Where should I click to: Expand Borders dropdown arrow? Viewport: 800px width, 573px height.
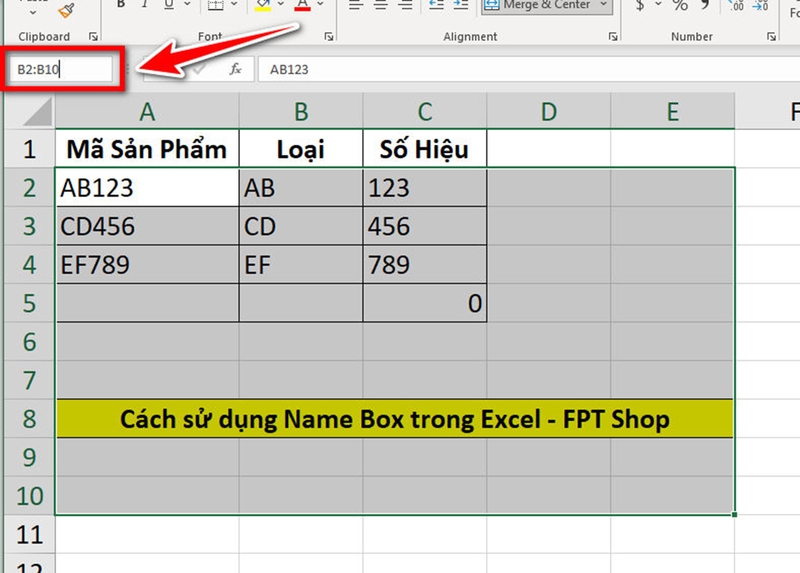click(x=234, y=5)
